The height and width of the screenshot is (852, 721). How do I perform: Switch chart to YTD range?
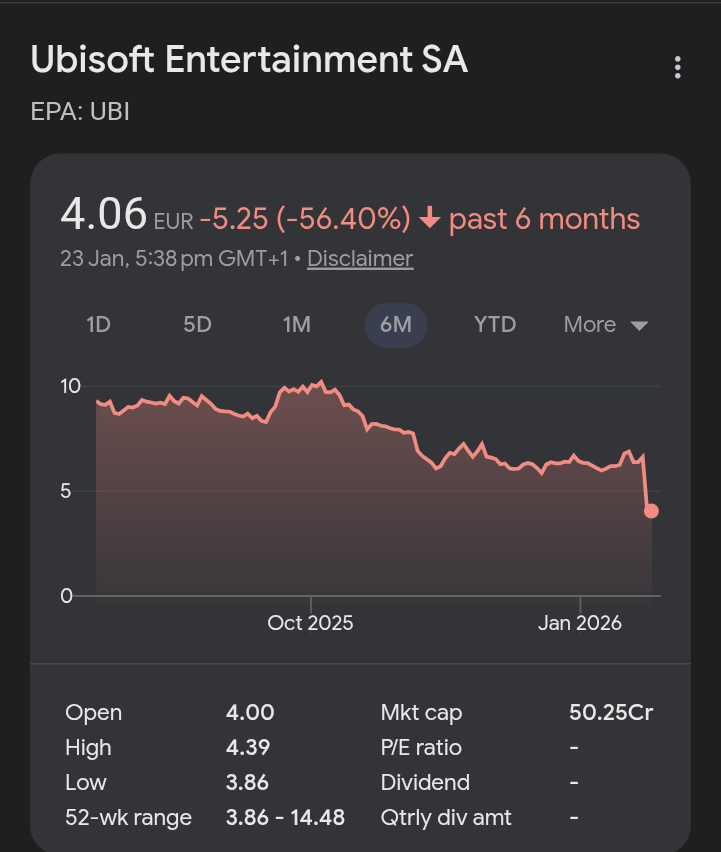tap(494, 325)
